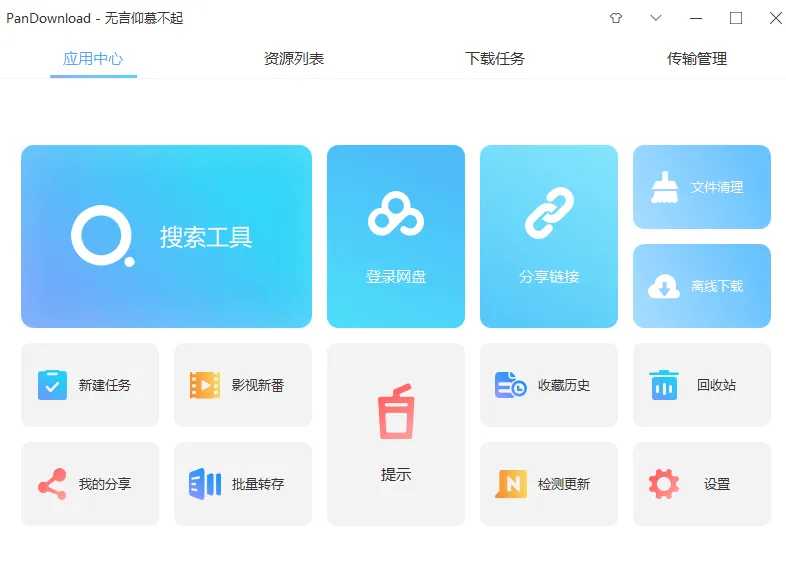Click the broom icon for 文件清理
786x562 pixels.
click(x=664, y=187)
